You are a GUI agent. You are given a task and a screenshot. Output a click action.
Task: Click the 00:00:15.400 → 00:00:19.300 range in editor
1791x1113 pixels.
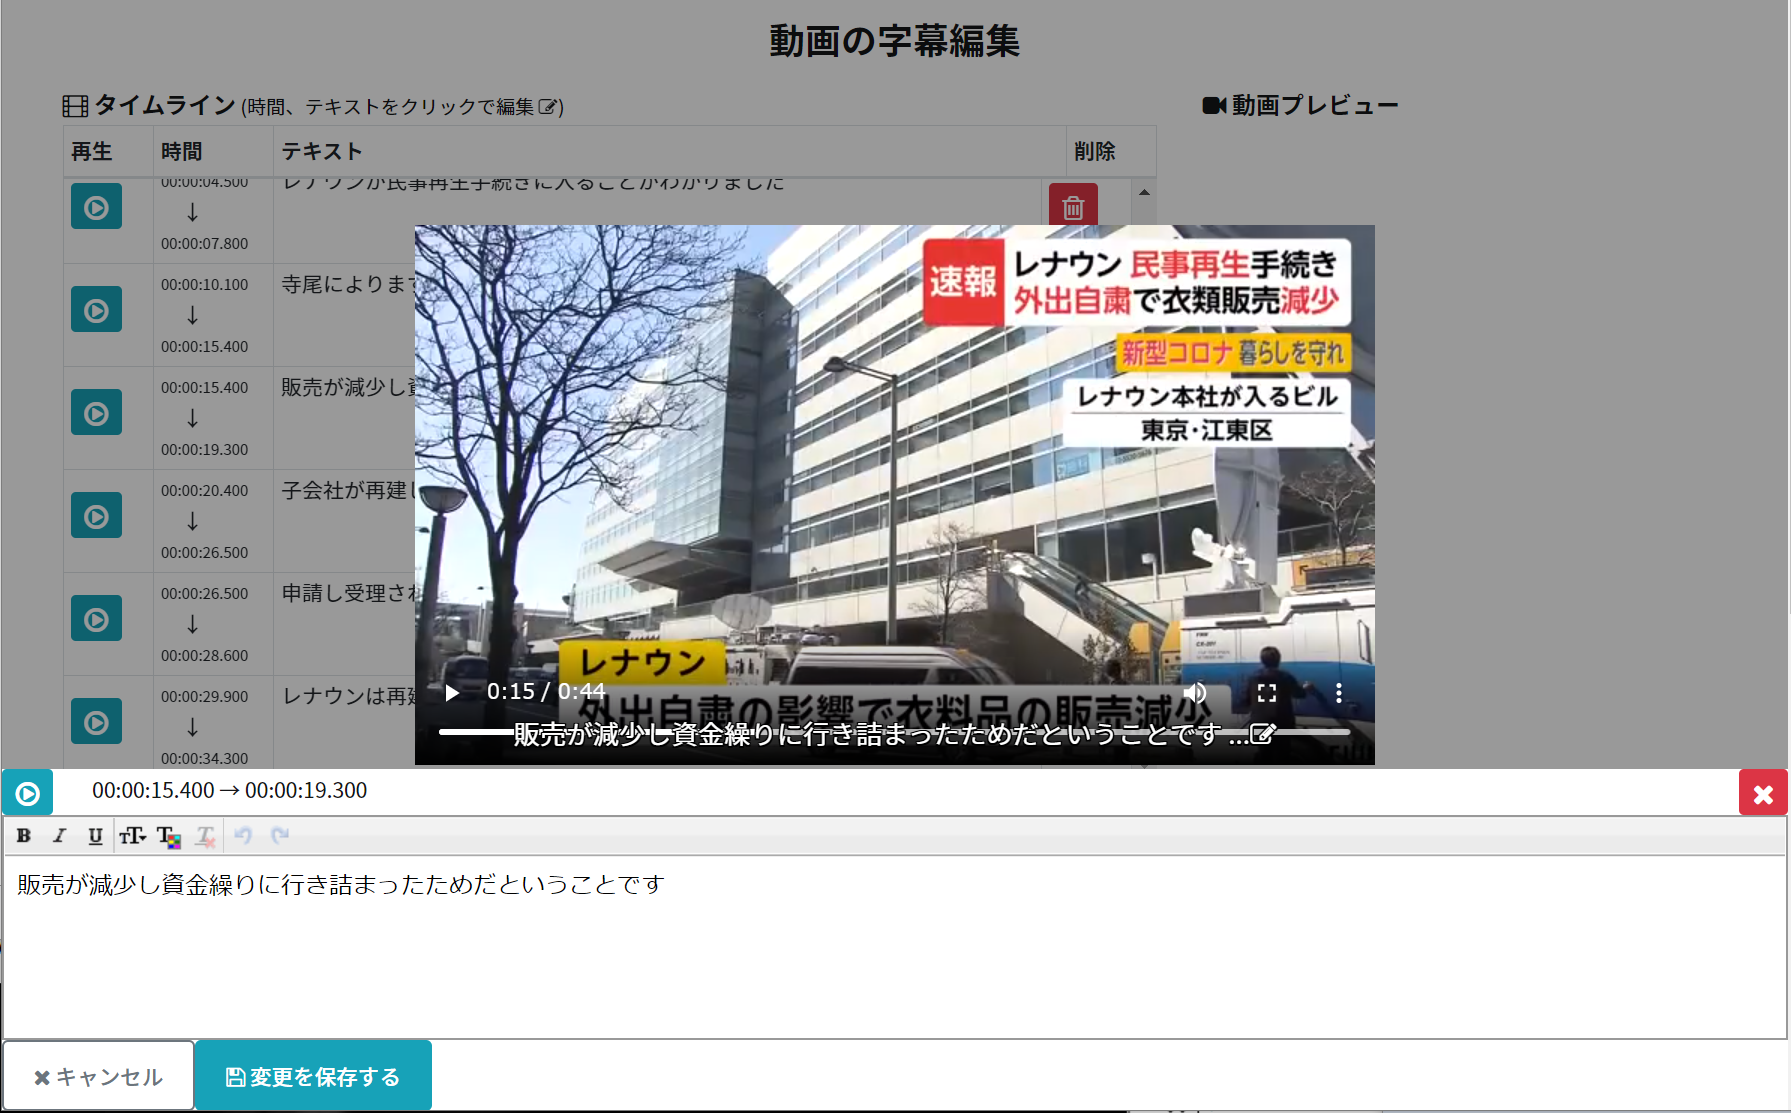pos(230,791)
